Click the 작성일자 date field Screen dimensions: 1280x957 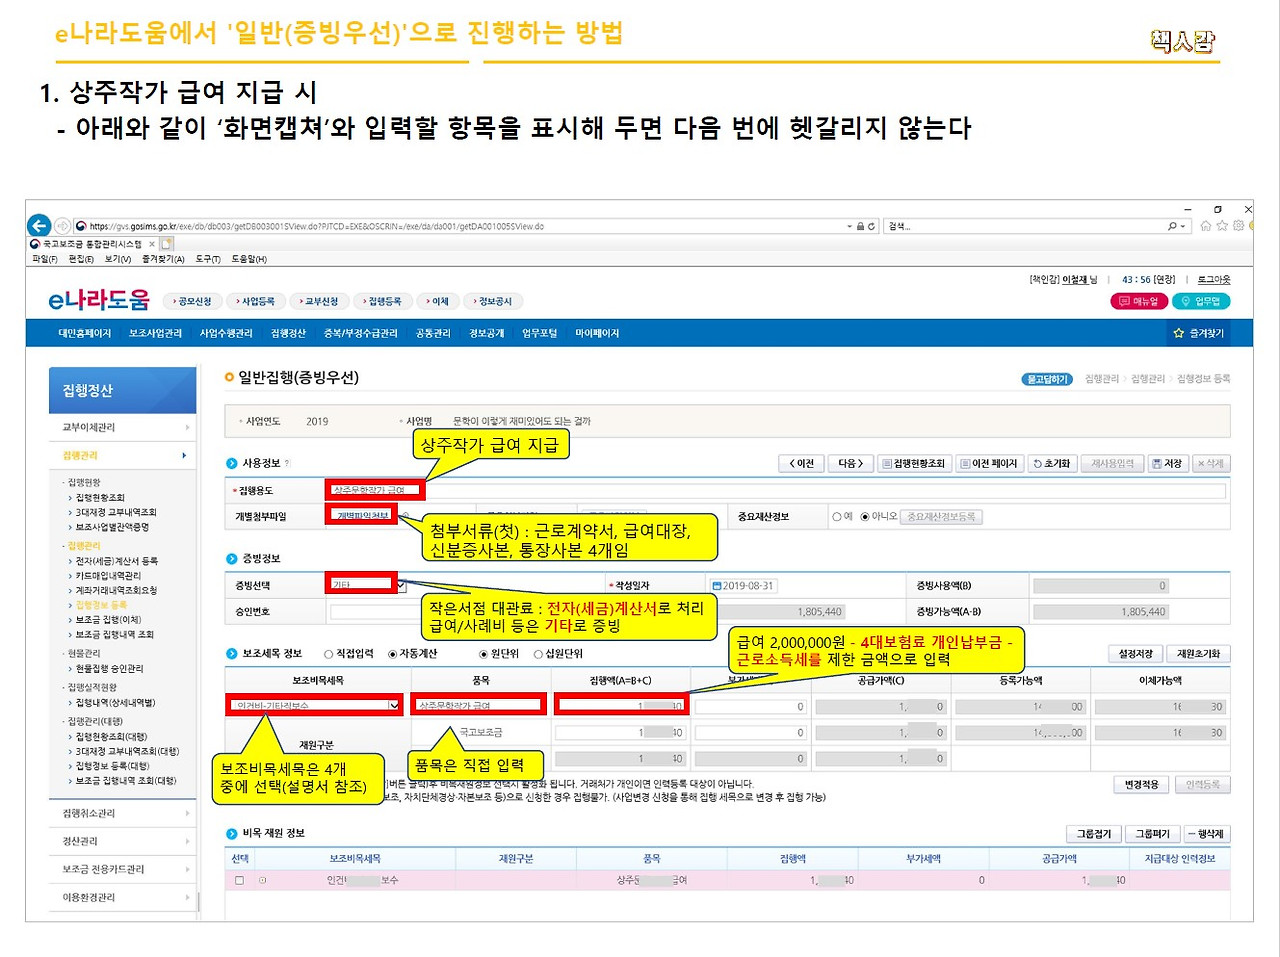[744, 586]
